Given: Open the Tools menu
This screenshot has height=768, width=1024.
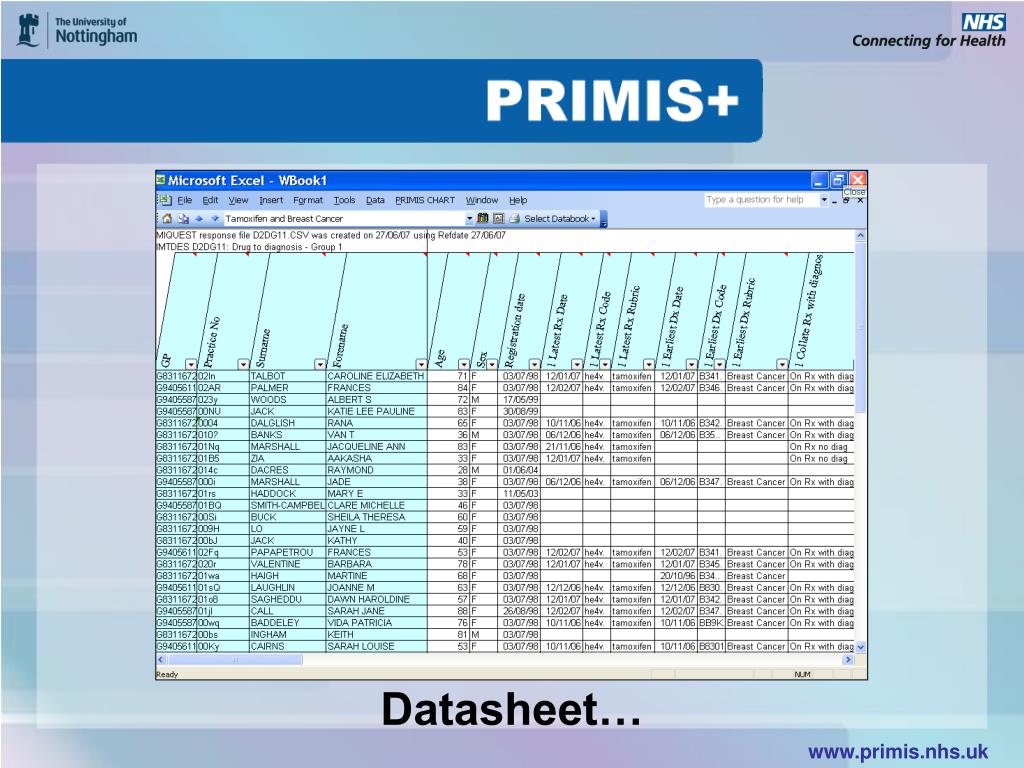Looking at the screenshot, I should pos(344,200).
